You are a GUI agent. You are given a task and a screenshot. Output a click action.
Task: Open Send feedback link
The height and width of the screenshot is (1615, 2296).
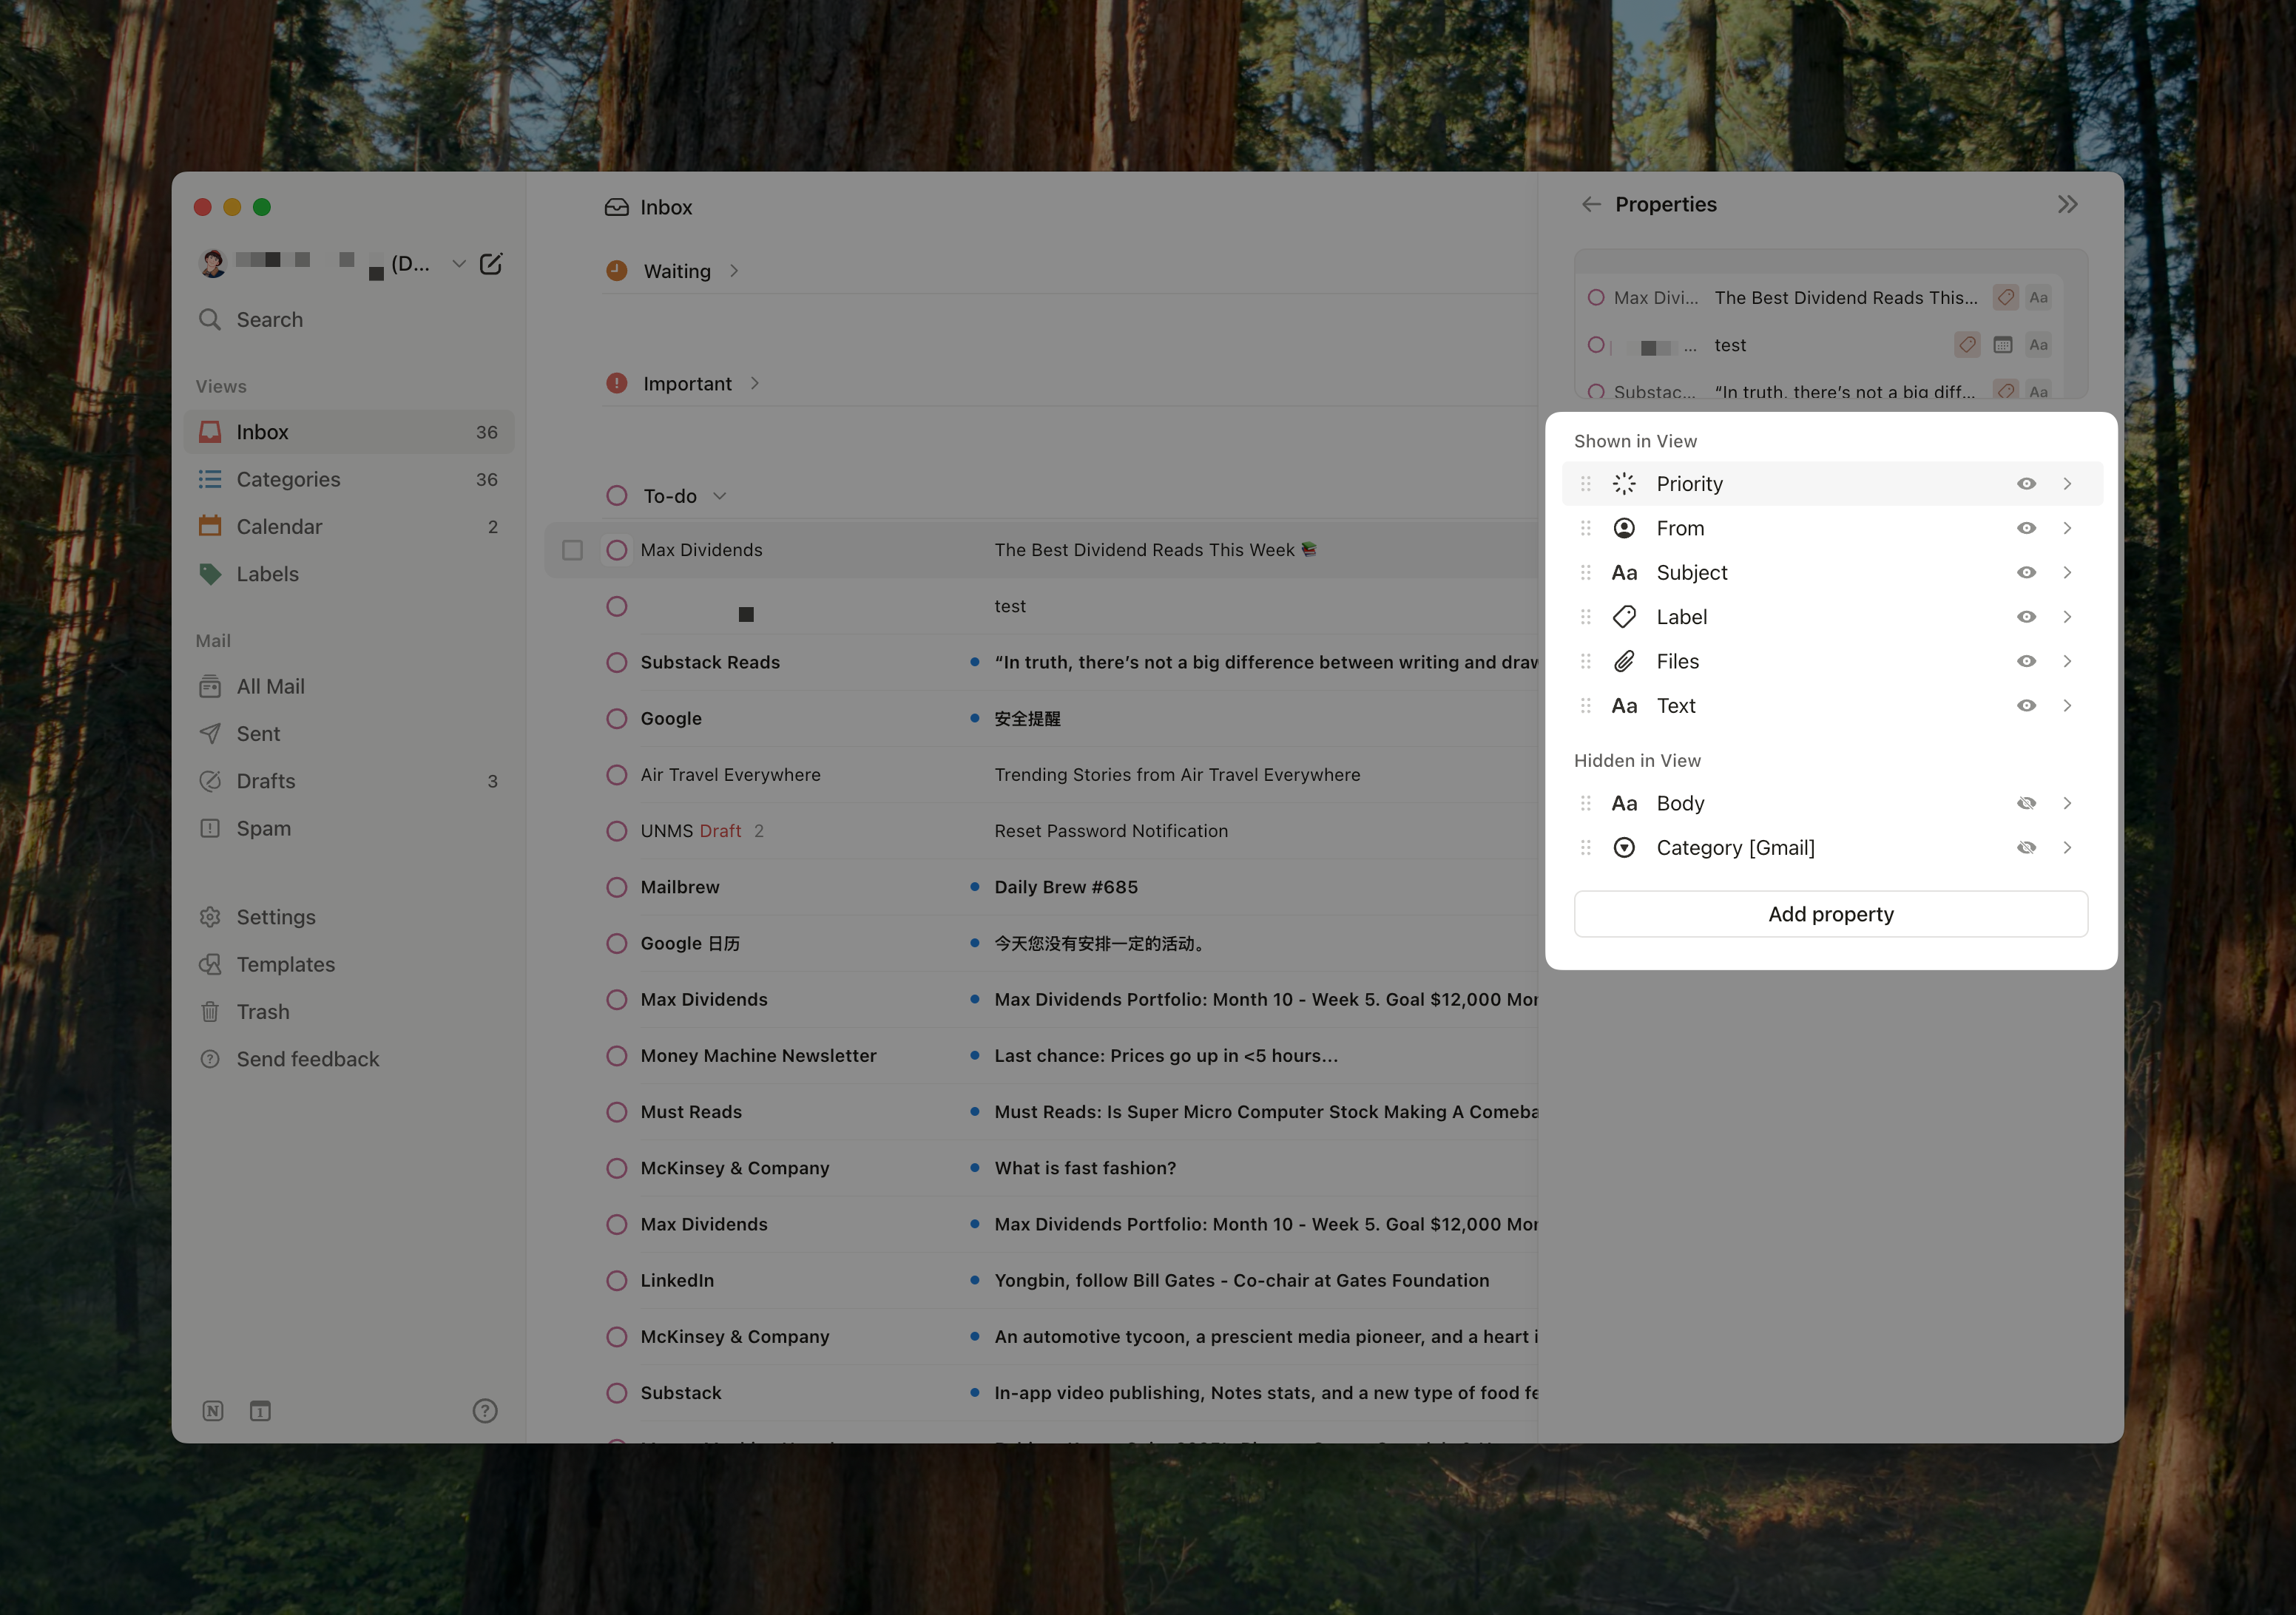coord(307,1059)
